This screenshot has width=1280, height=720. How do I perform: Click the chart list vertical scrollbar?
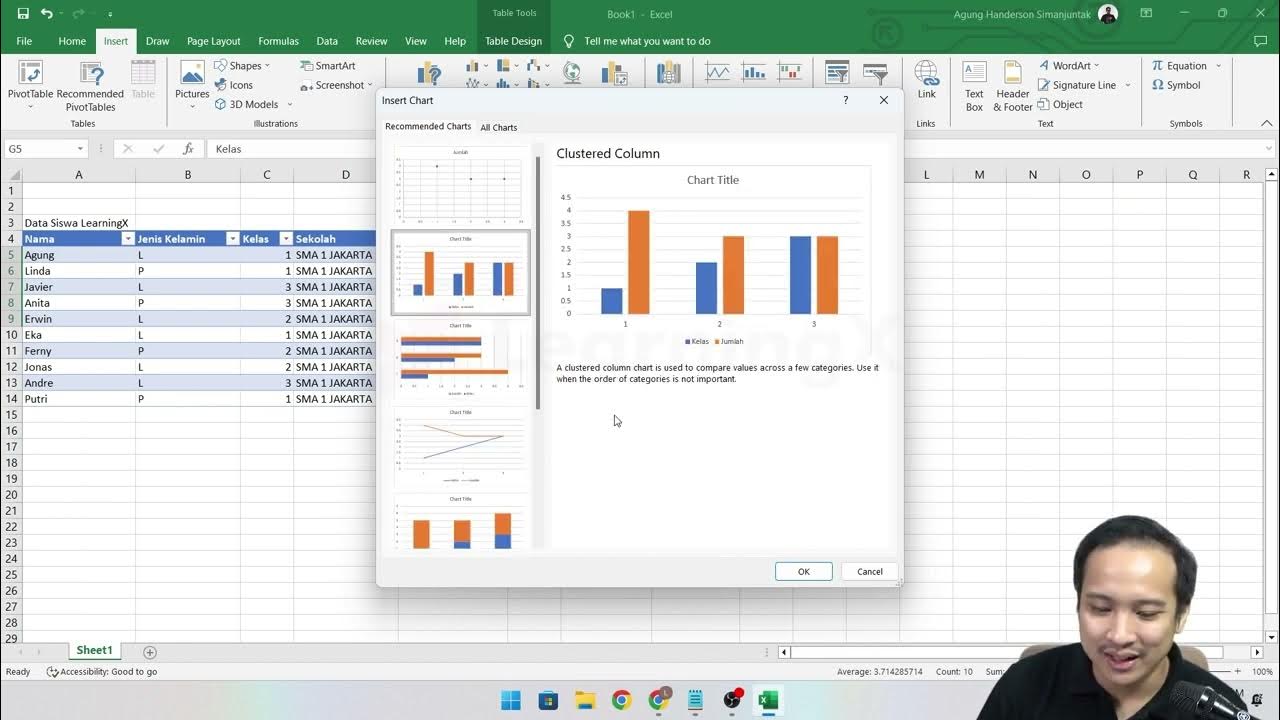(x=539, y=282)
